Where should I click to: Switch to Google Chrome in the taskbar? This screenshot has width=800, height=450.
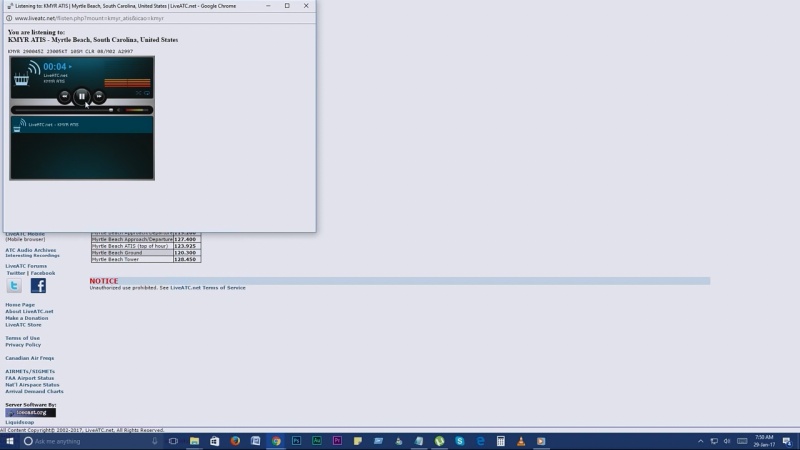point(276,441)
